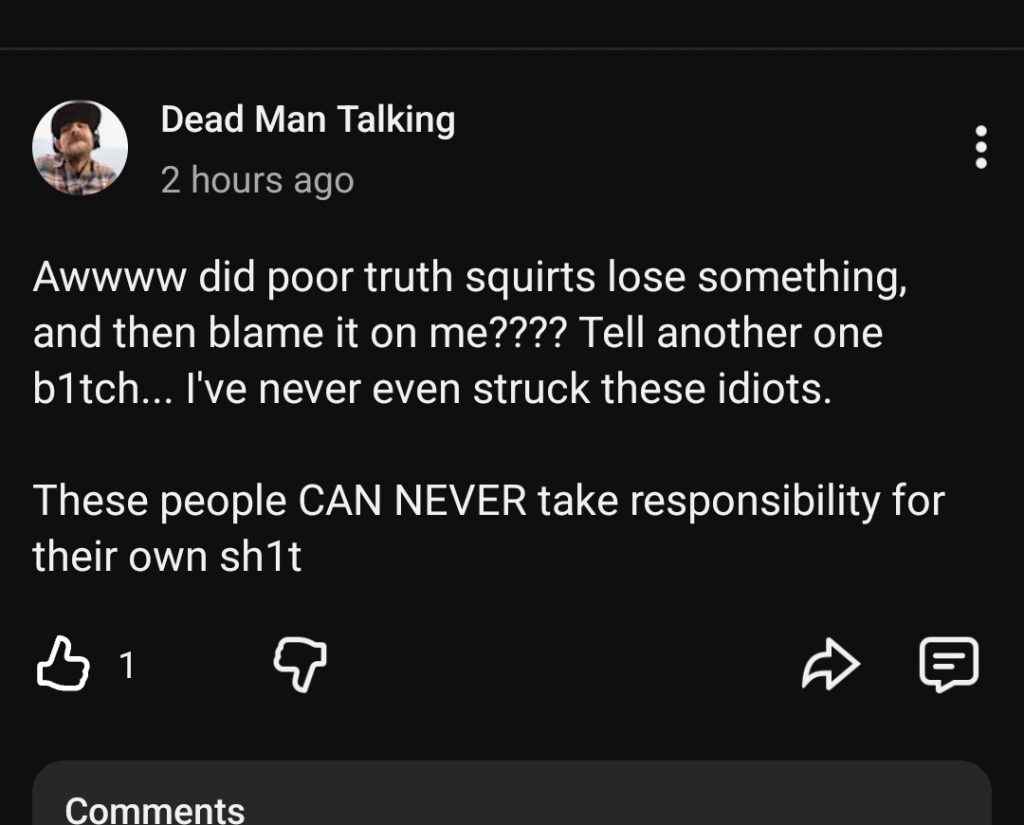Tap the last line their own sh1t
The height and width of the screenshot is (825, 1024).
(x=167, y=557)
